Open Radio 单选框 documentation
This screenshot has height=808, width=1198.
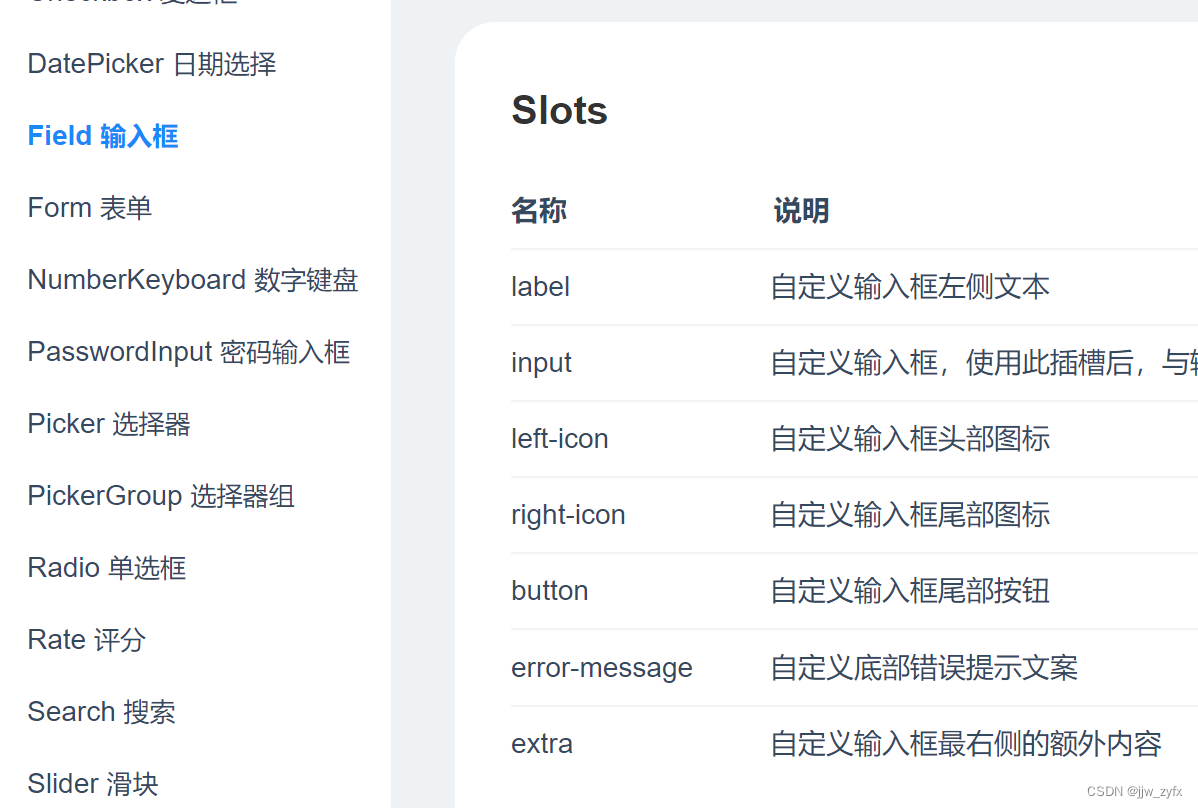106,567
